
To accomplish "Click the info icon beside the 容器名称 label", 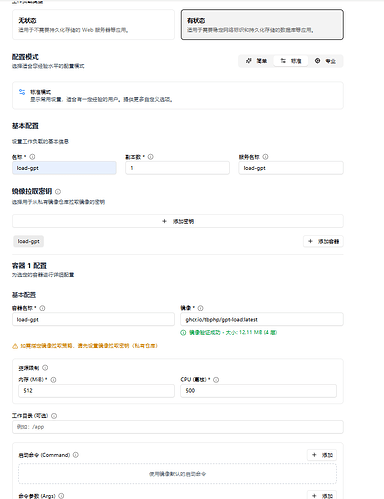I will pyautogui.click(x=42, y=308).
